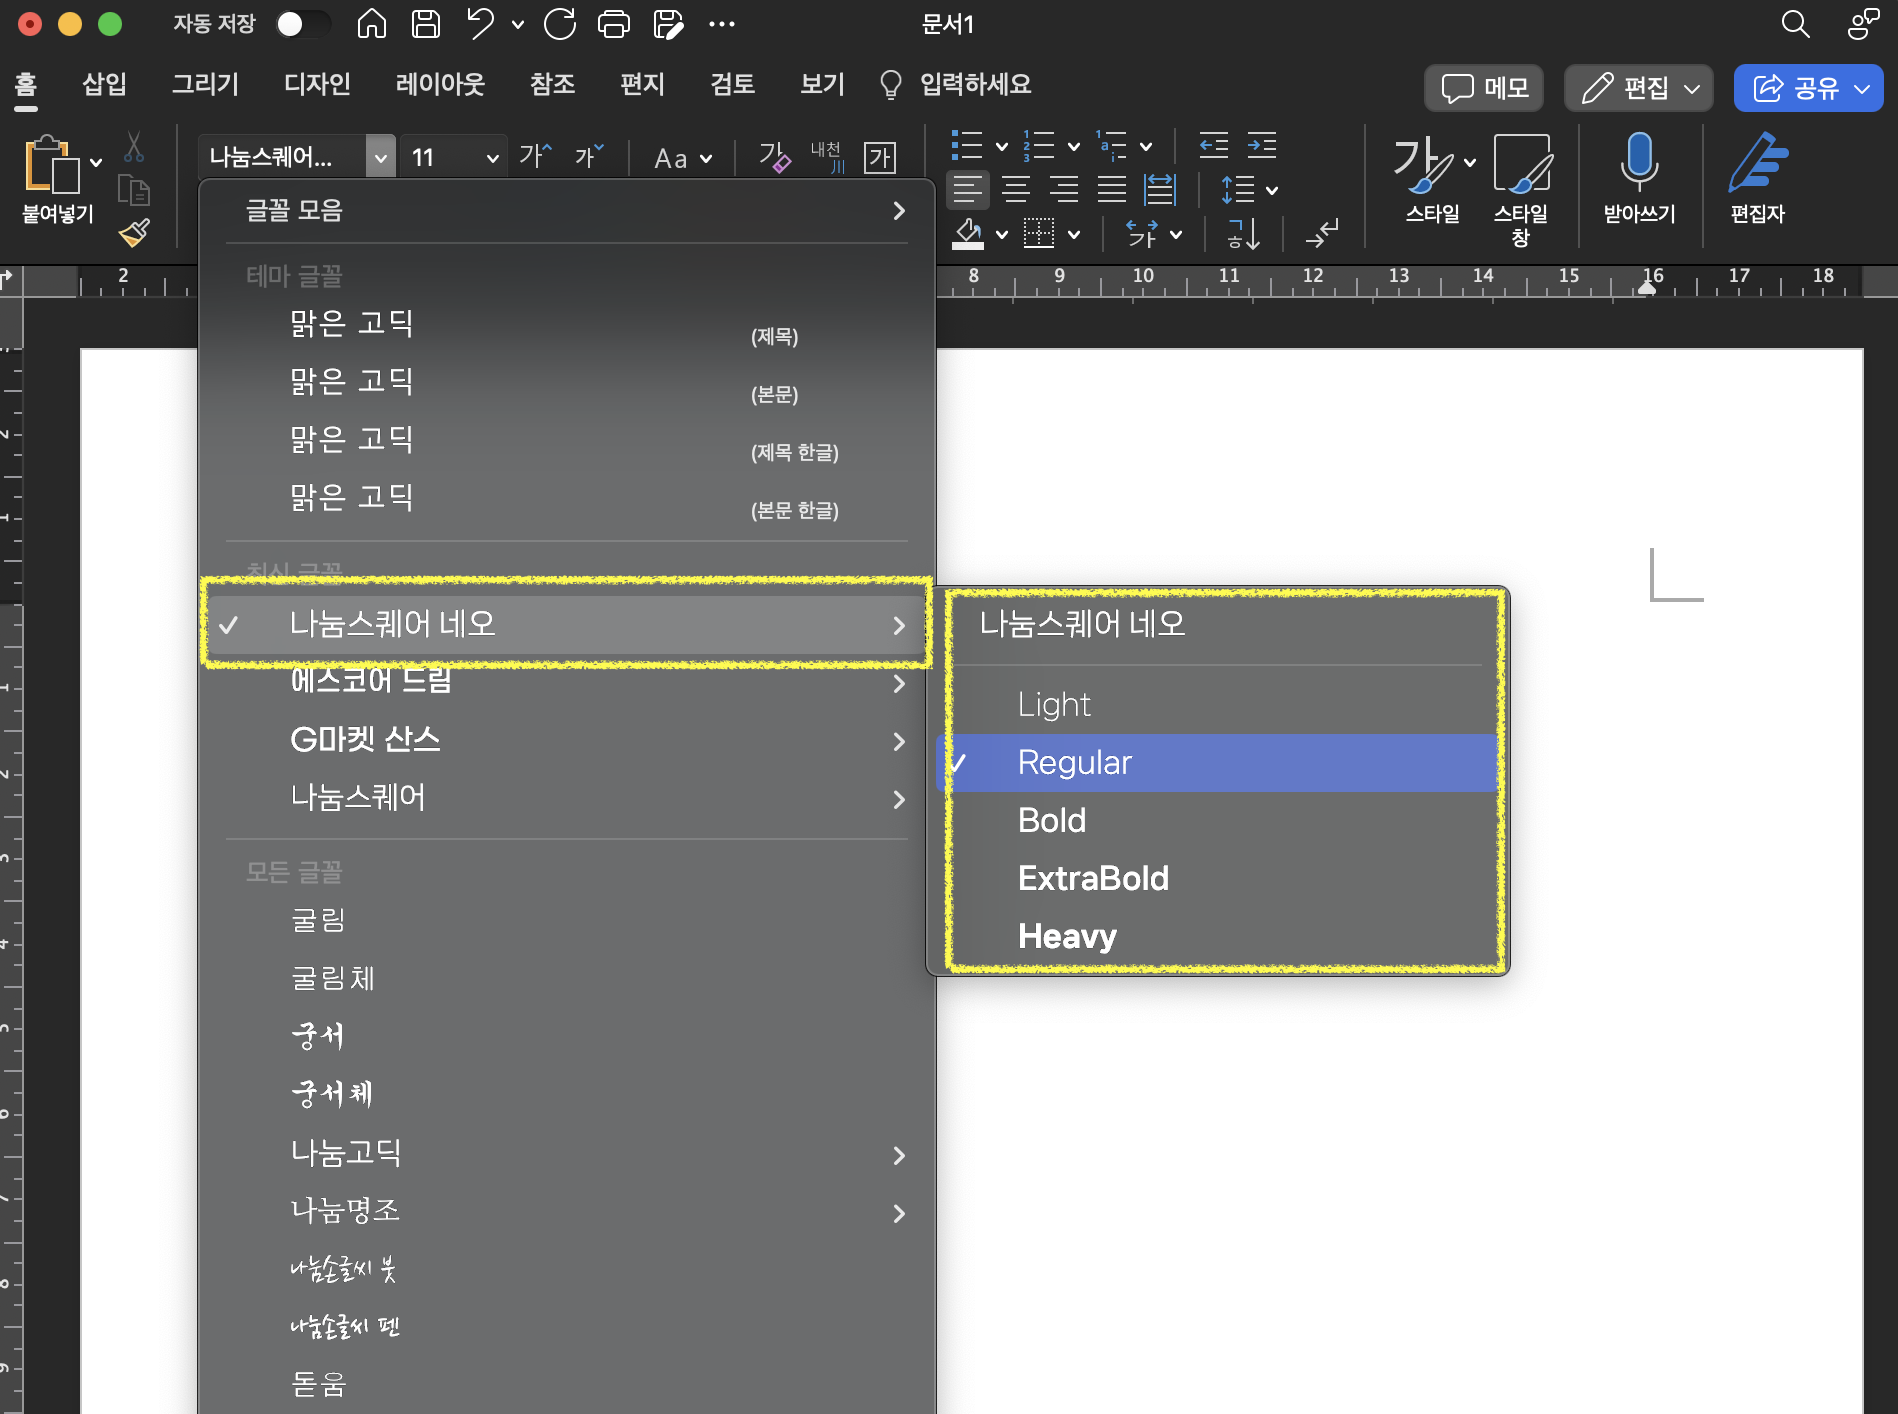Switch to the 디자인 tab
Screen dimensions: 1898x1414
[317, 84]
